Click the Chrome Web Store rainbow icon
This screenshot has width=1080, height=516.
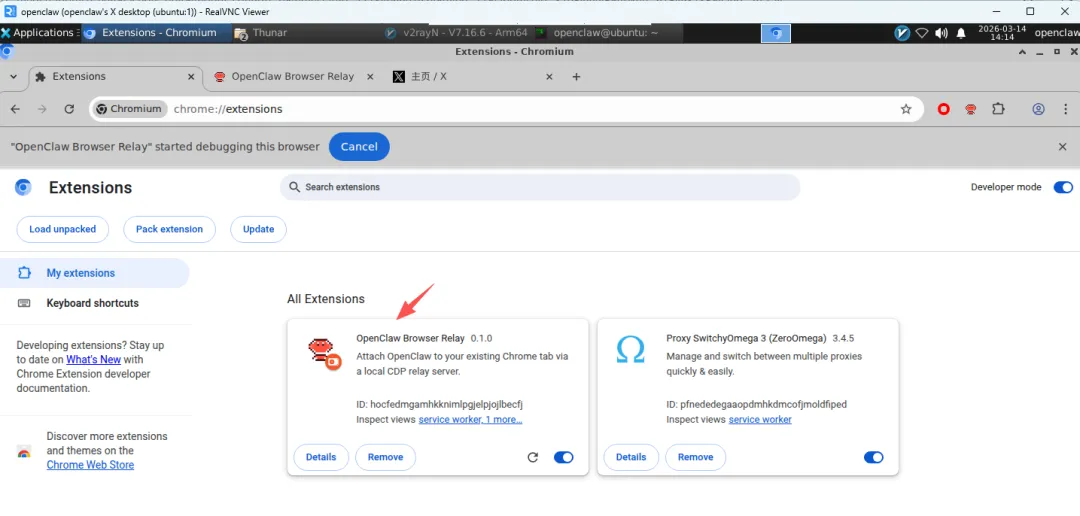tap(23, 452)
